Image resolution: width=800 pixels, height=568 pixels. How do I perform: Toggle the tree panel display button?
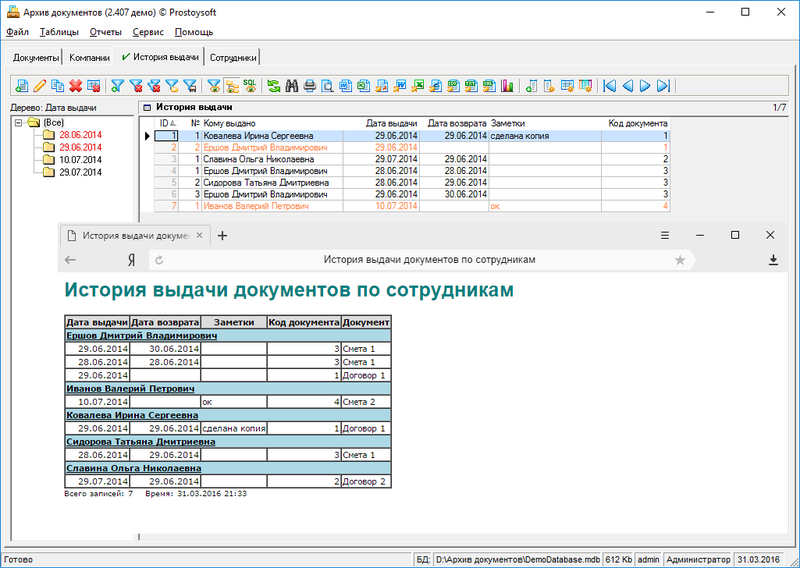[232, 86]
